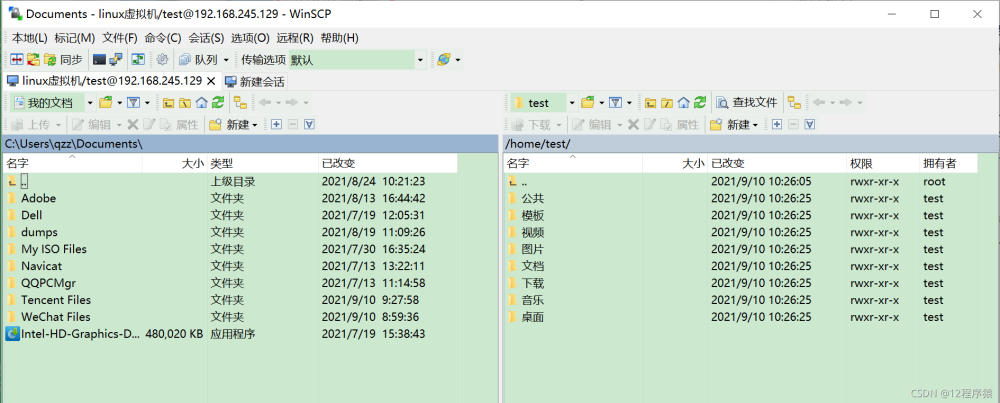The width and height of the screenshot is (1000, 403).
Task: Open the 标记(M) menu
Action: 75,38
